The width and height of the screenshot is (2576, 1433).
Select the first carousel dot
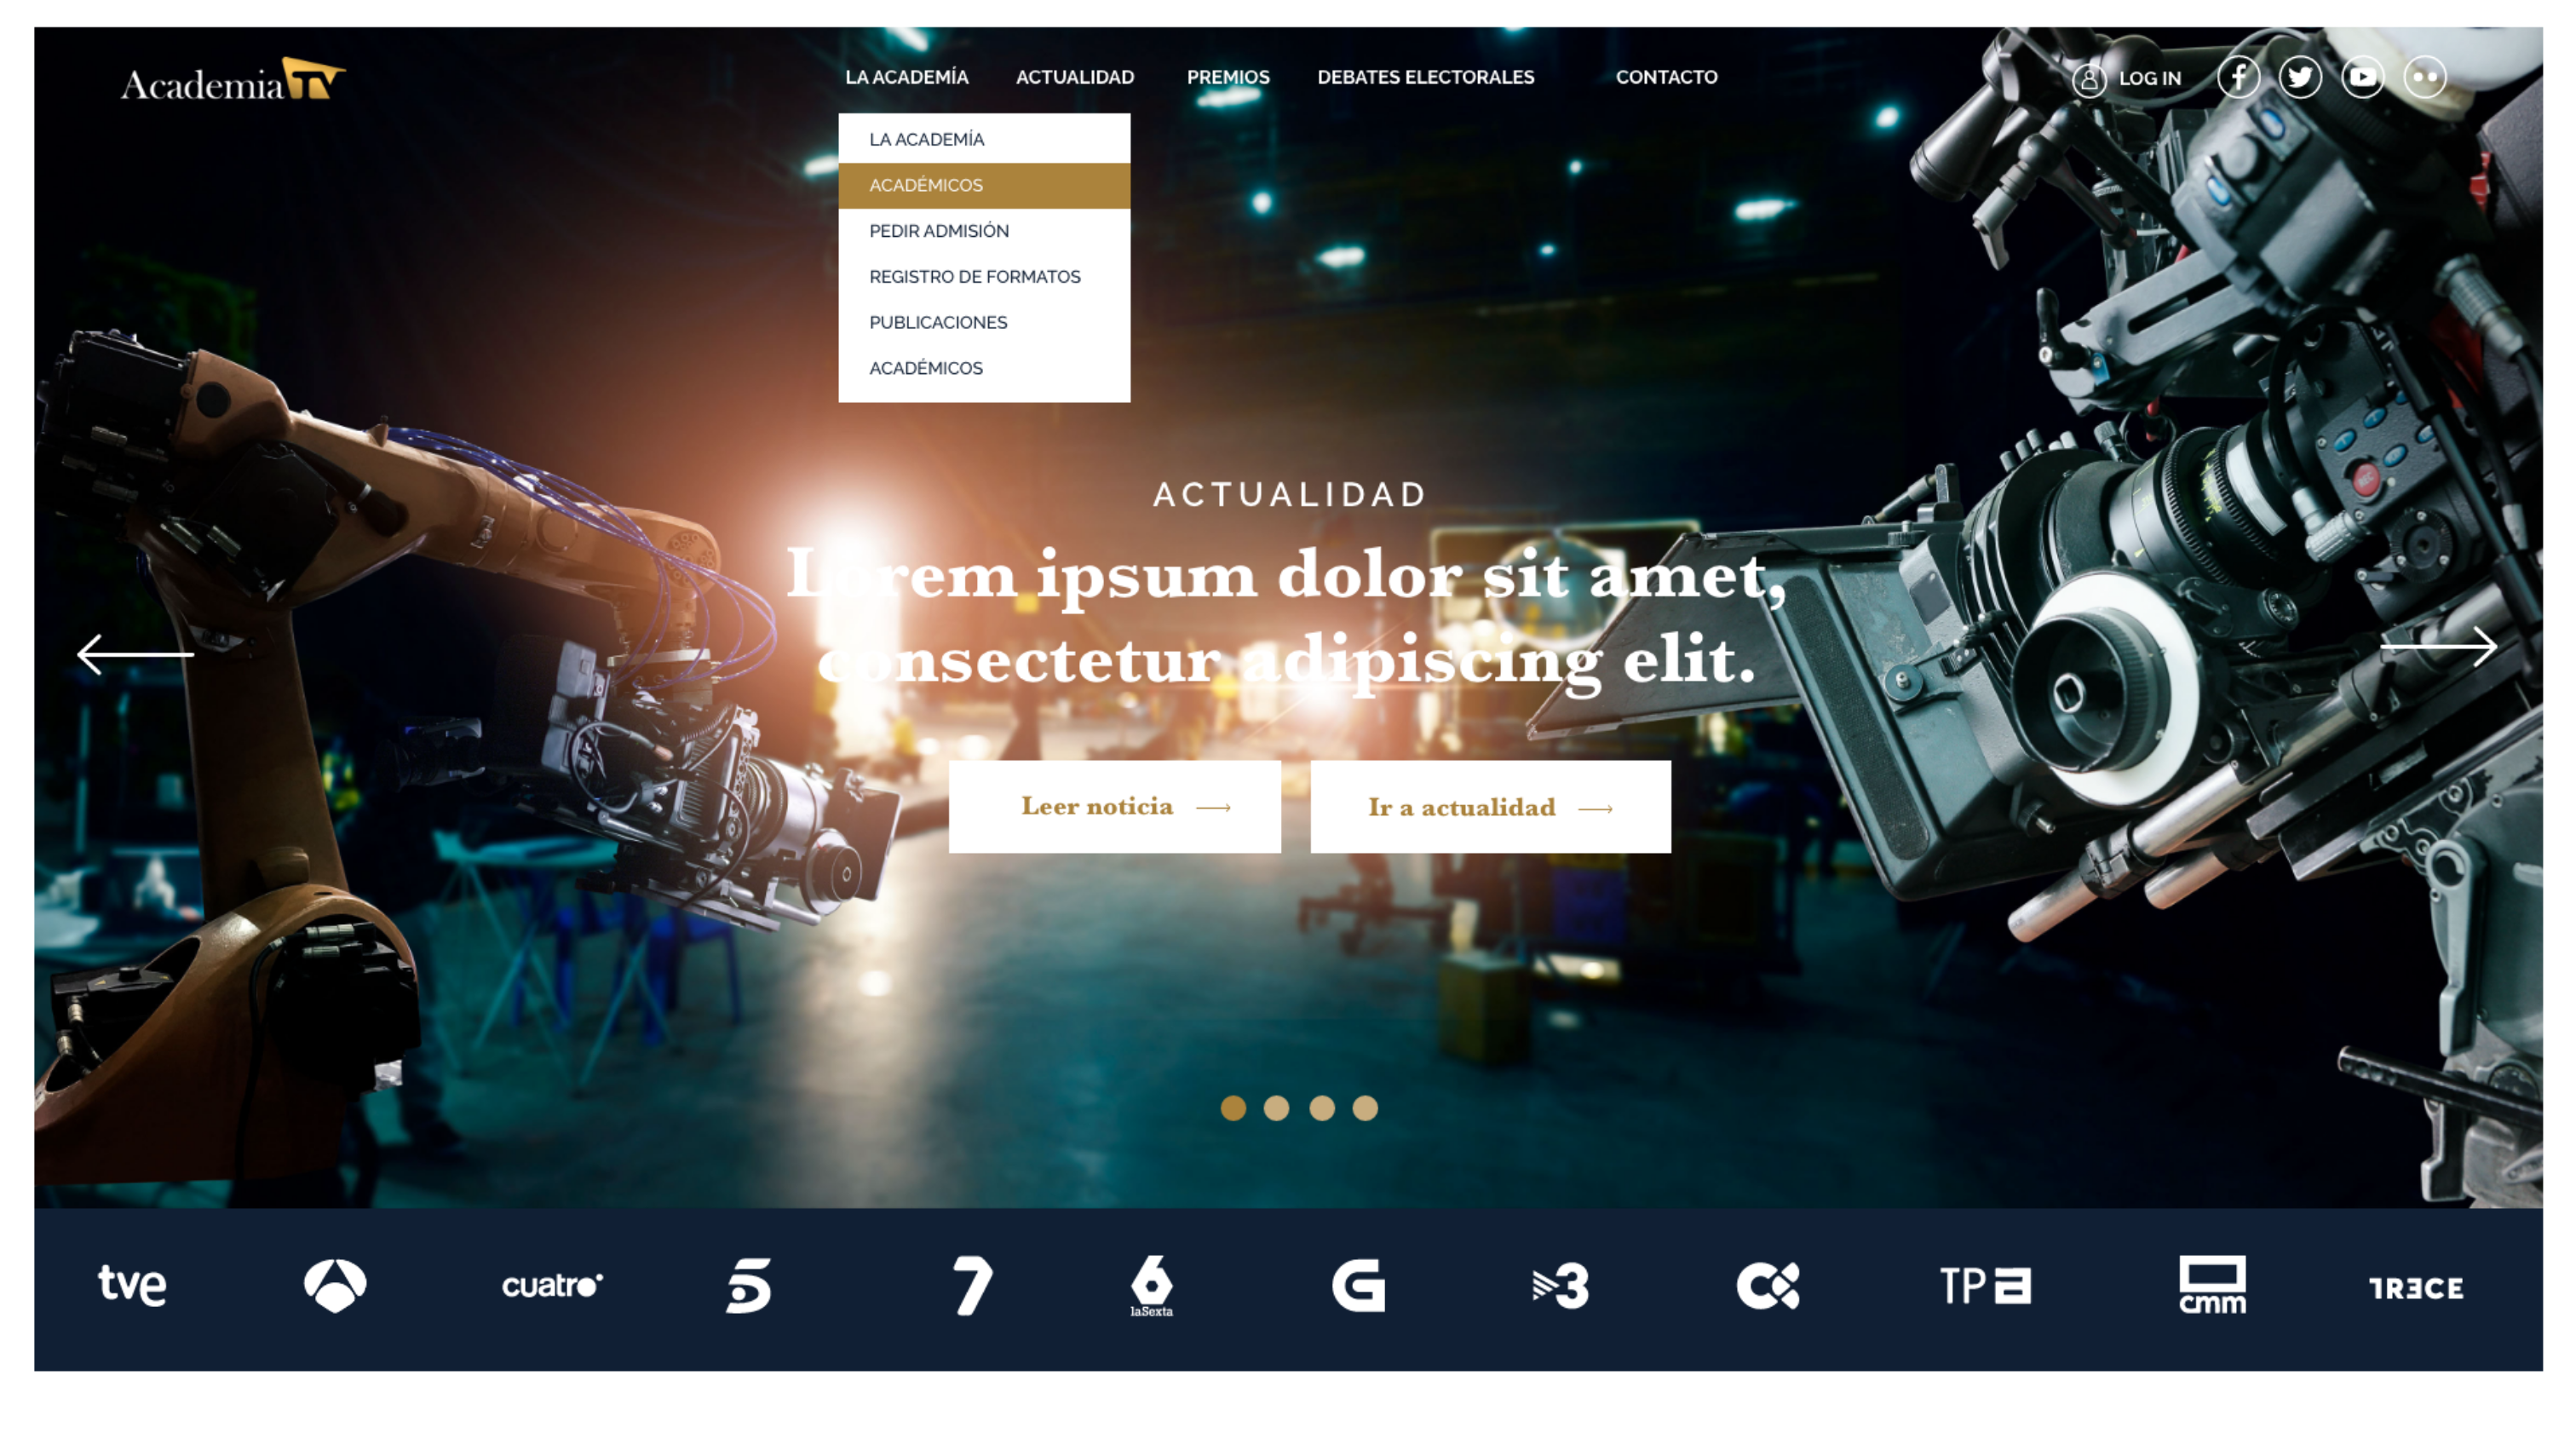(1233, 1108)
